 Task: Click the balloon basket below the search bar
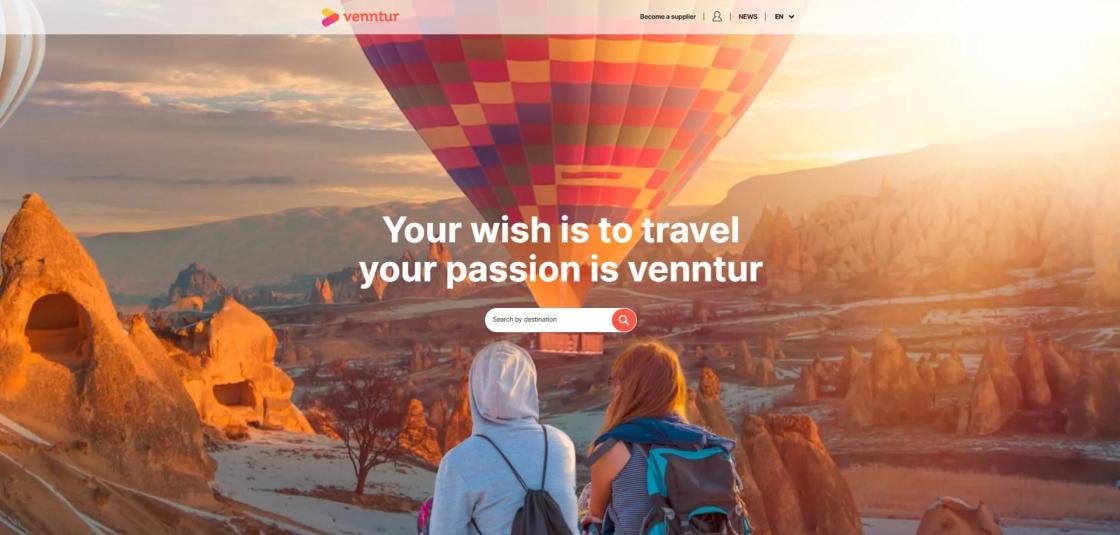[571, 343]
